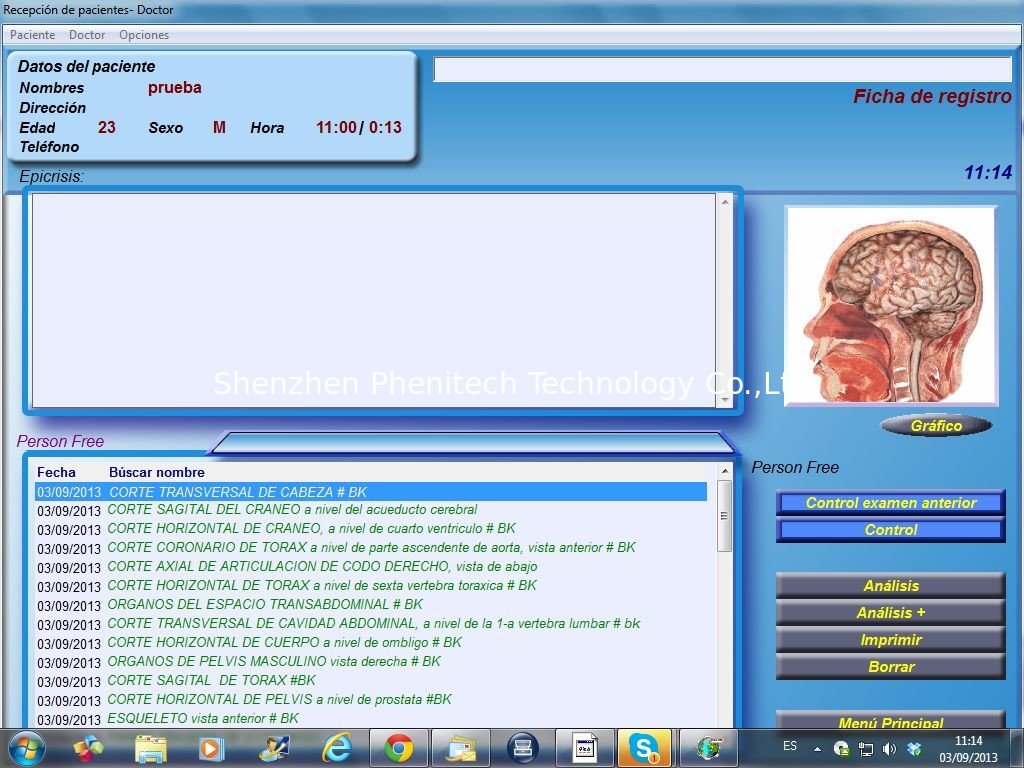The image size is (1024, 768).
Task: Switch to the globe application in taskbar
Action: click(x=709, y=748)
